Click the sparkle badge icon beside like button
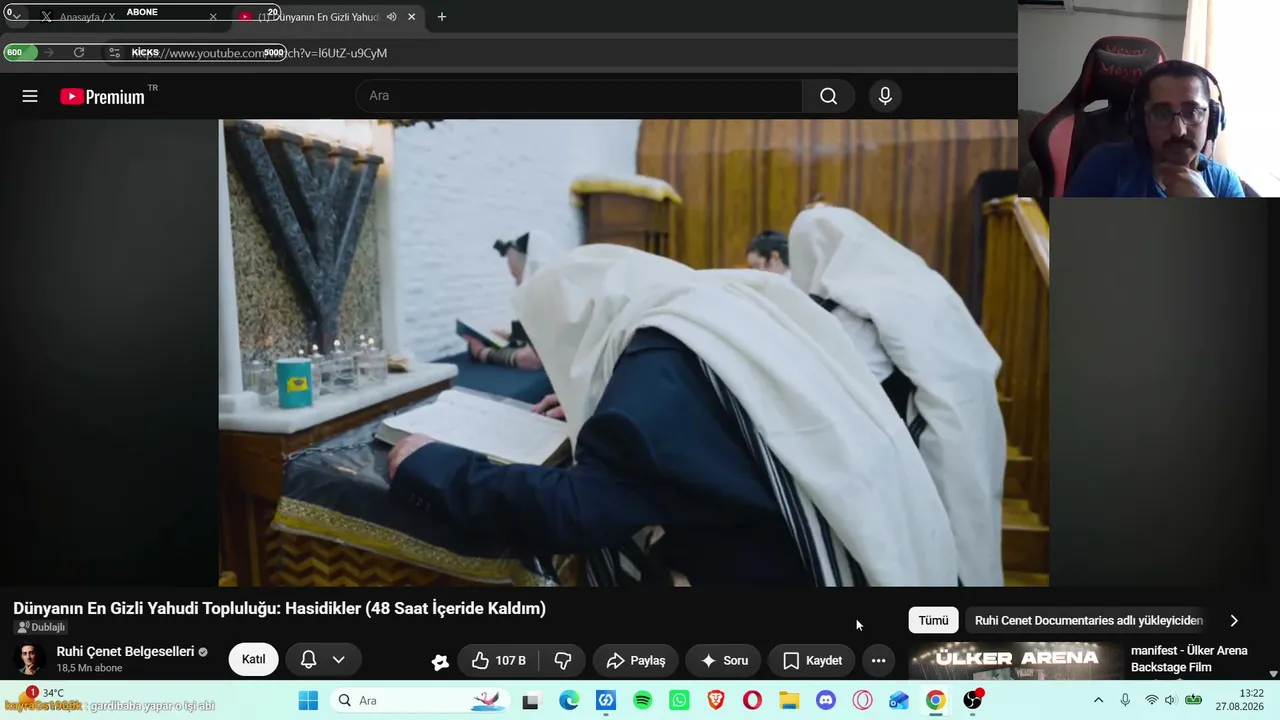Screen dimensions: 1280x720 click(440, 661)
